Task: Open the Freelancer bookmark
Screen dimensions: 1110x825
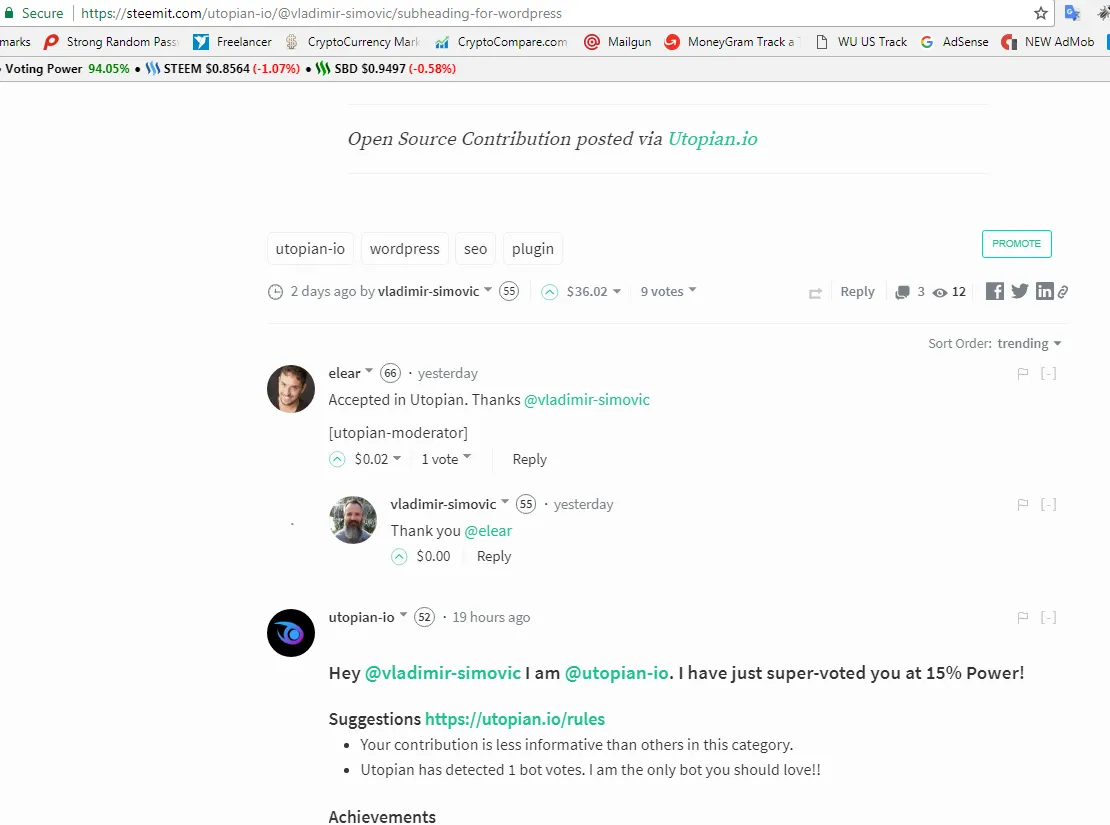Action: point(232,42)
